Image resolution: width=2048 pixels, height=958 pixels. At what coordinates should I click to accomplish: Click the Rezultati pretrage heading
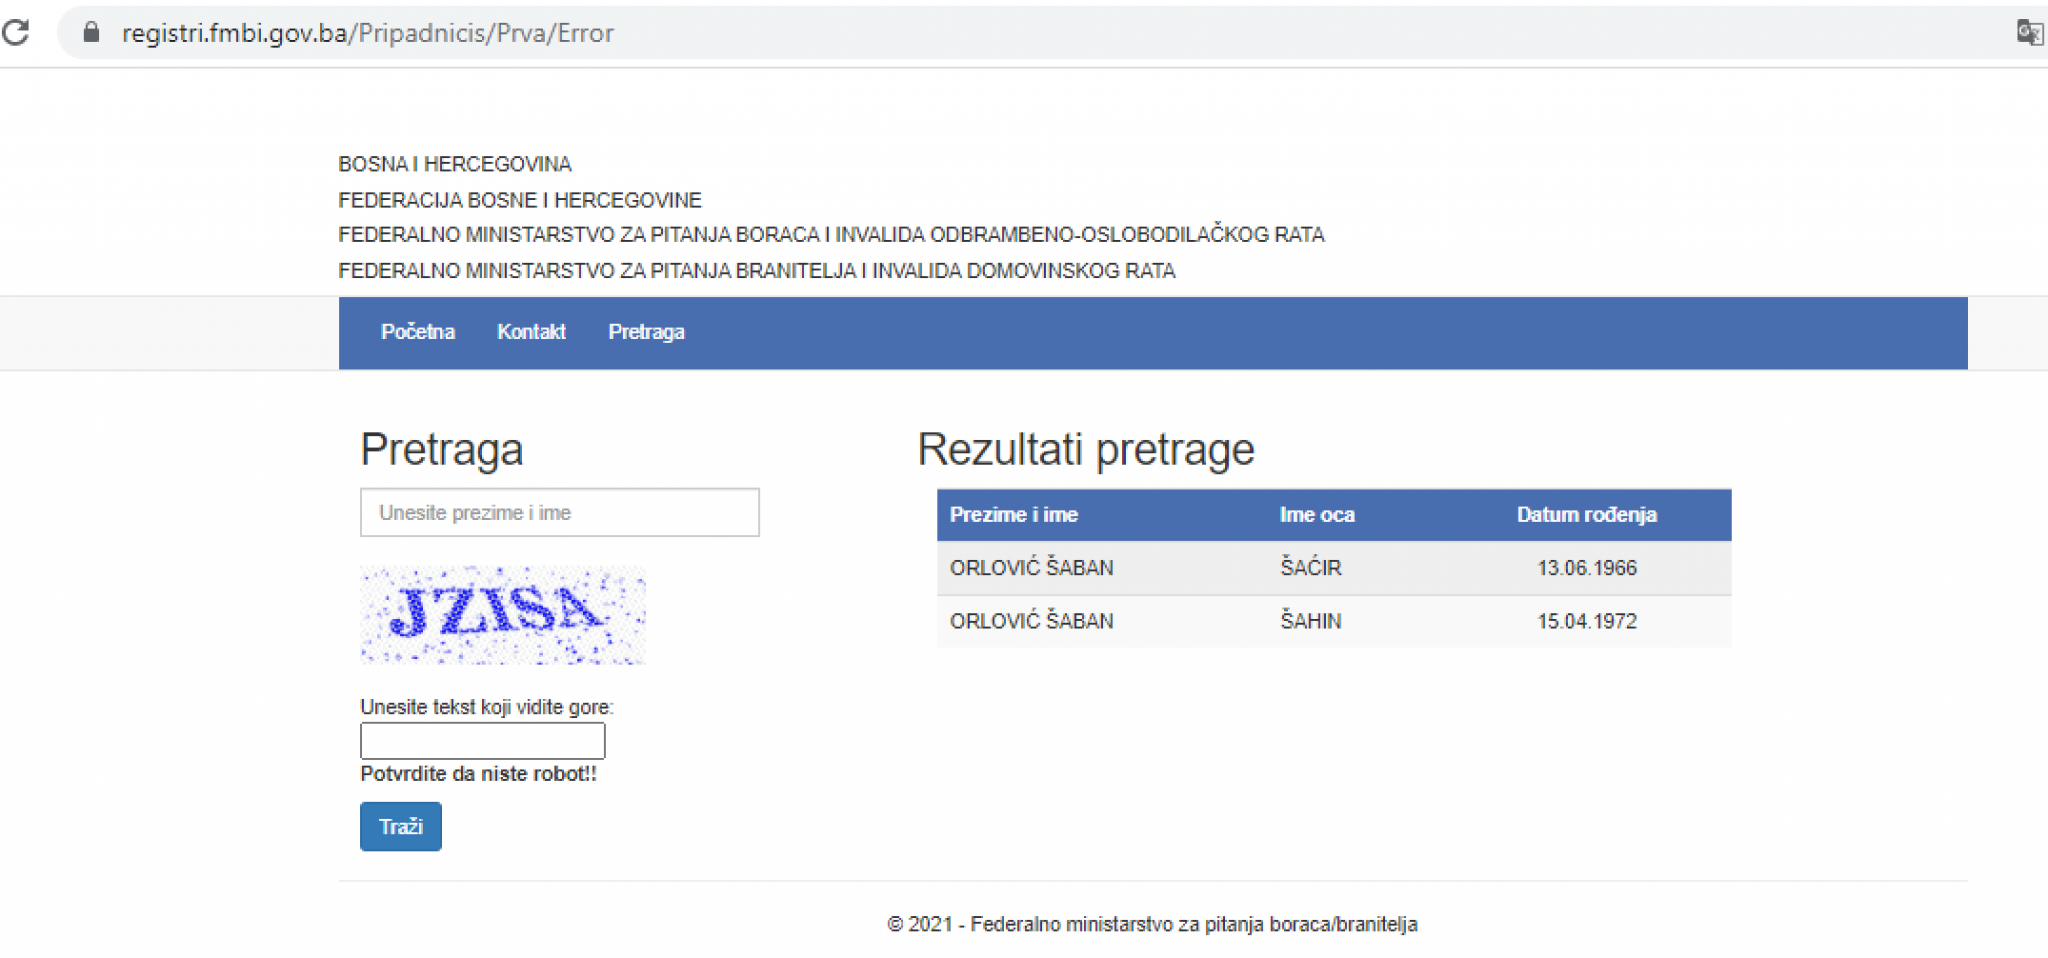coord(1087,448)
